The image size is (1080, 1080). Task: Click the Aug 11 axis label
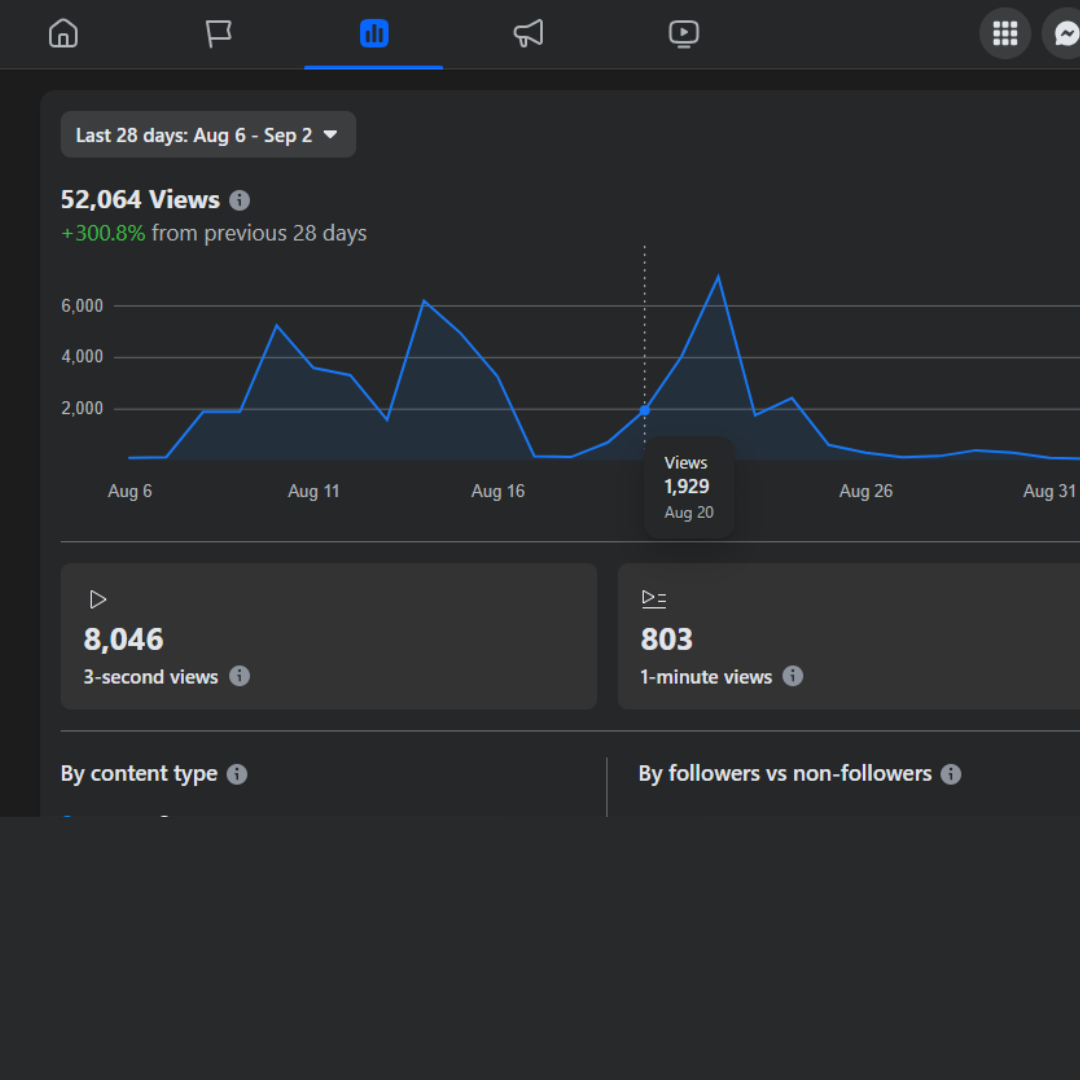313,491
